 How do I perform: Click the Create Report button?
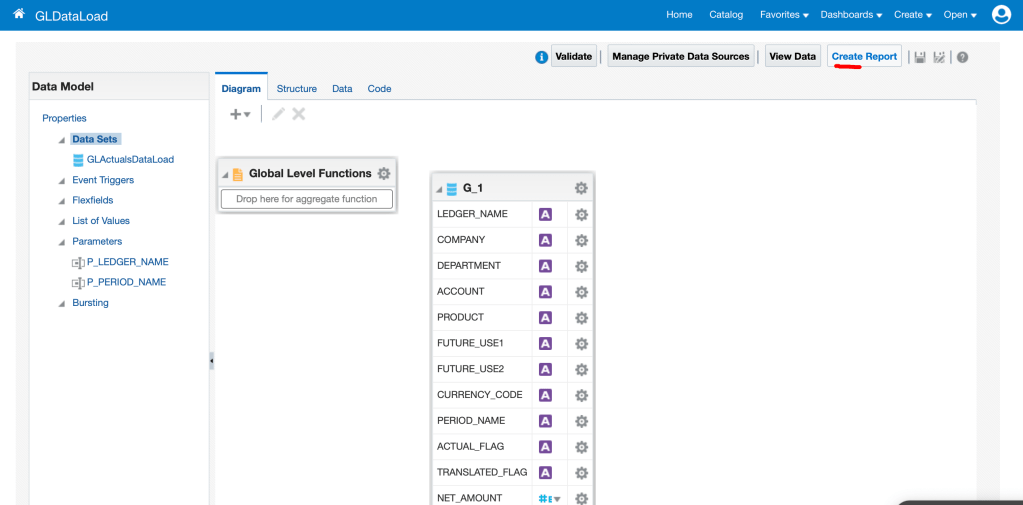coord(864,57)
